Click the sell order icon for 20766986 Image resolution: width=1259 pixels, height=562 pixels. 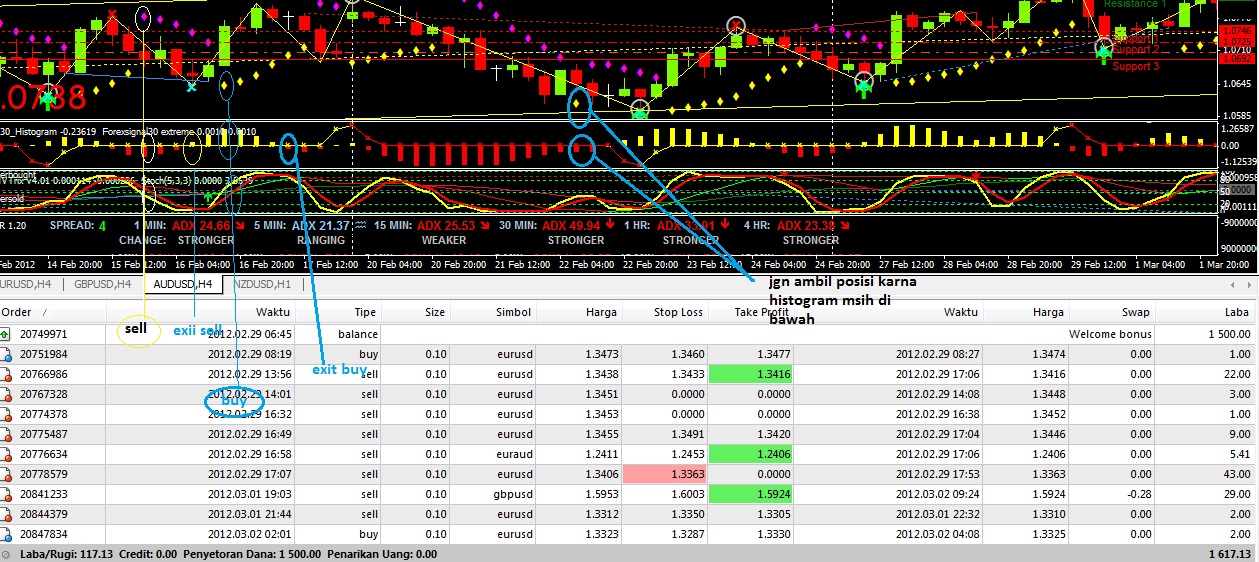pos(6,374)
